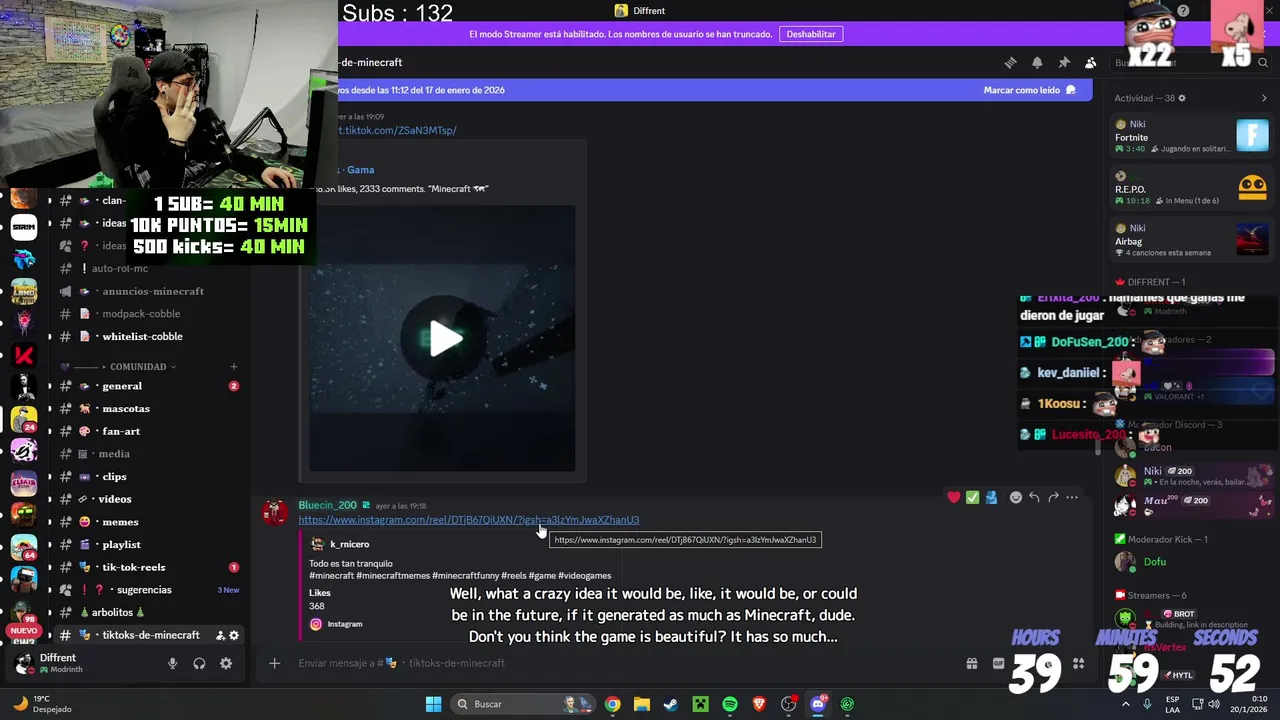Click the k_rnicero embed author
The image size is (1280, 720).
tap(349, 544)
